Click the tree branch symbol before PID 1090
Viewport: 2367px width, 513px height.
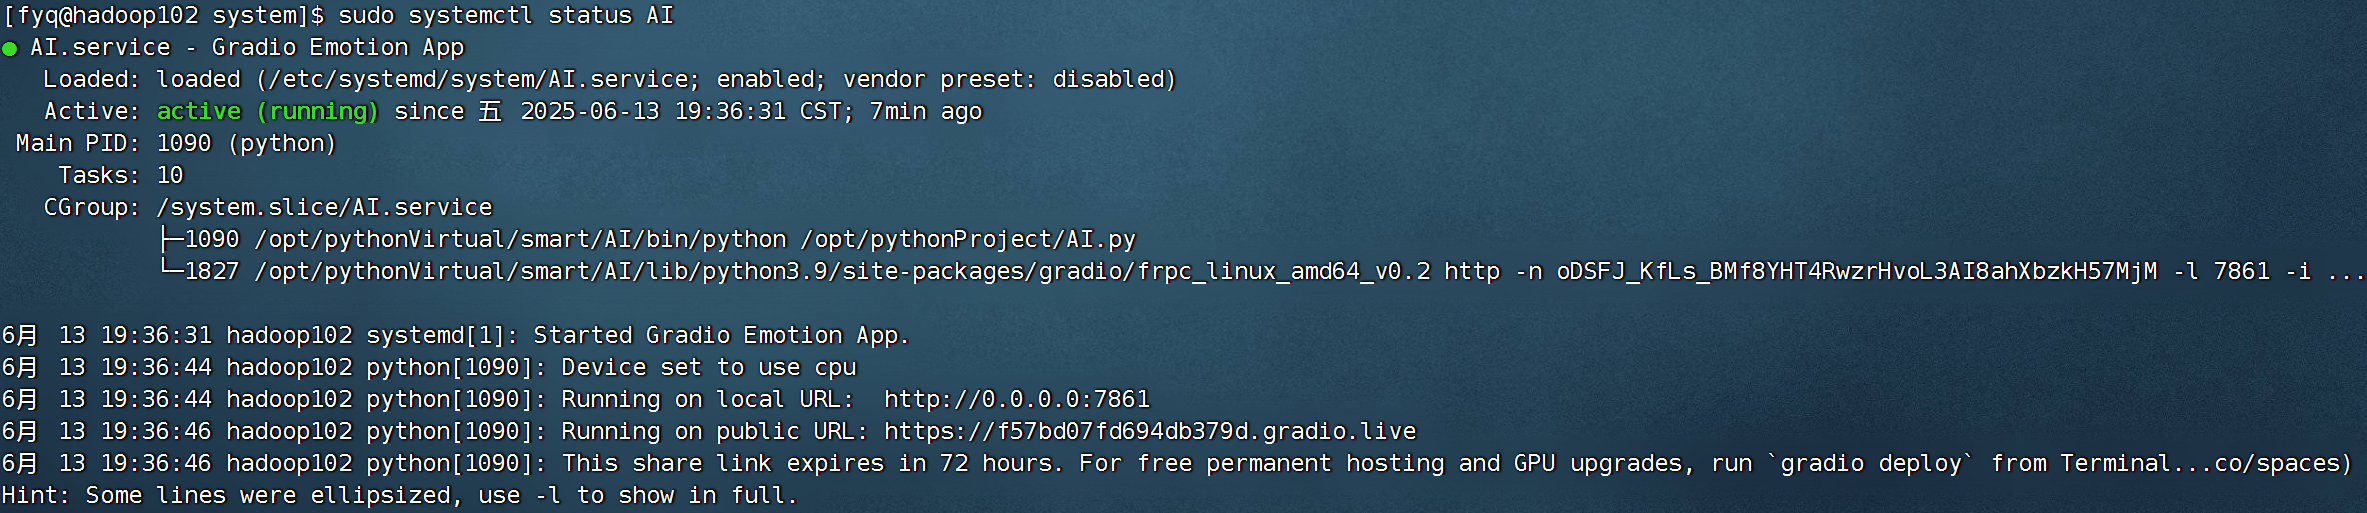point(171,239)
